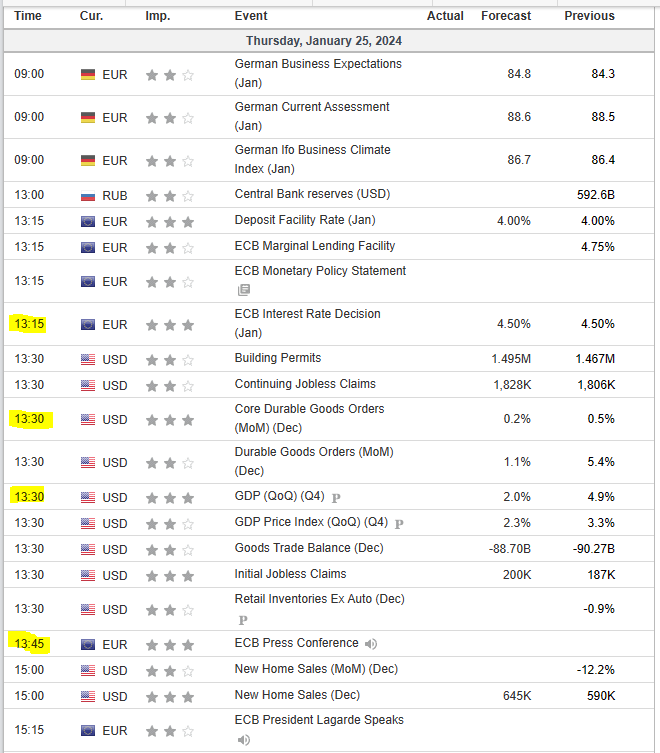The height and width of the screenshot is (753, 660).
Task: Click the speaker icon under ECB President Lagarde Speaks
Action: 244,740
